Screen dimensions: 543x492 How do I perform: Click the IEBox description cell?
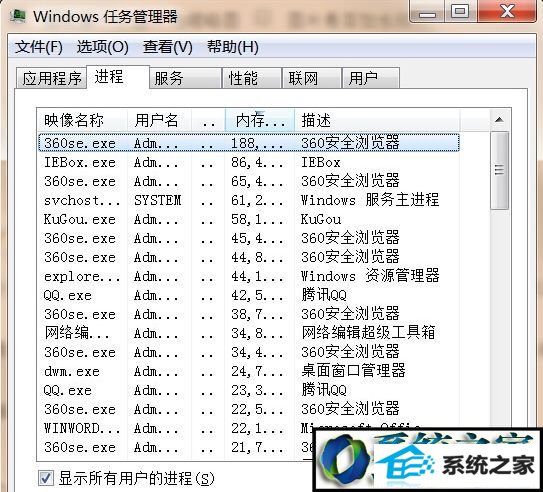[x=321, y=162]
